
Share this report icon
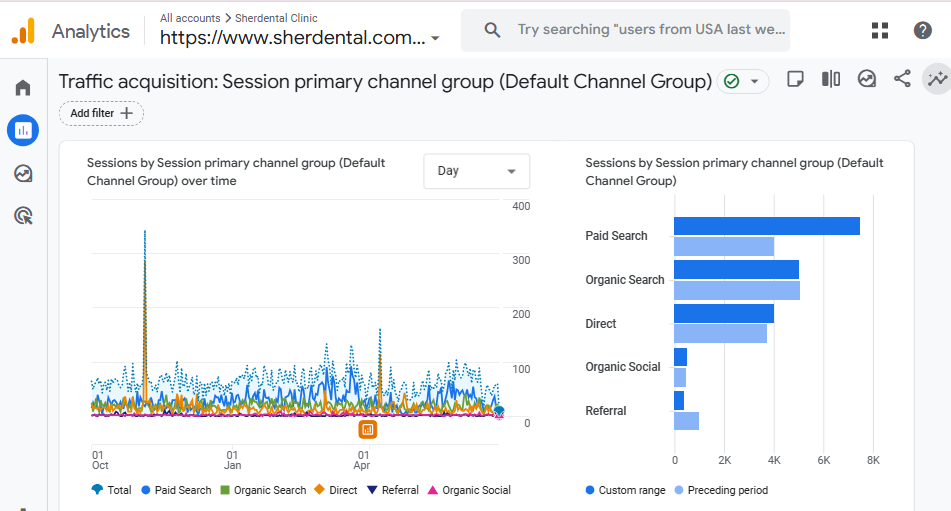(902, 79)
